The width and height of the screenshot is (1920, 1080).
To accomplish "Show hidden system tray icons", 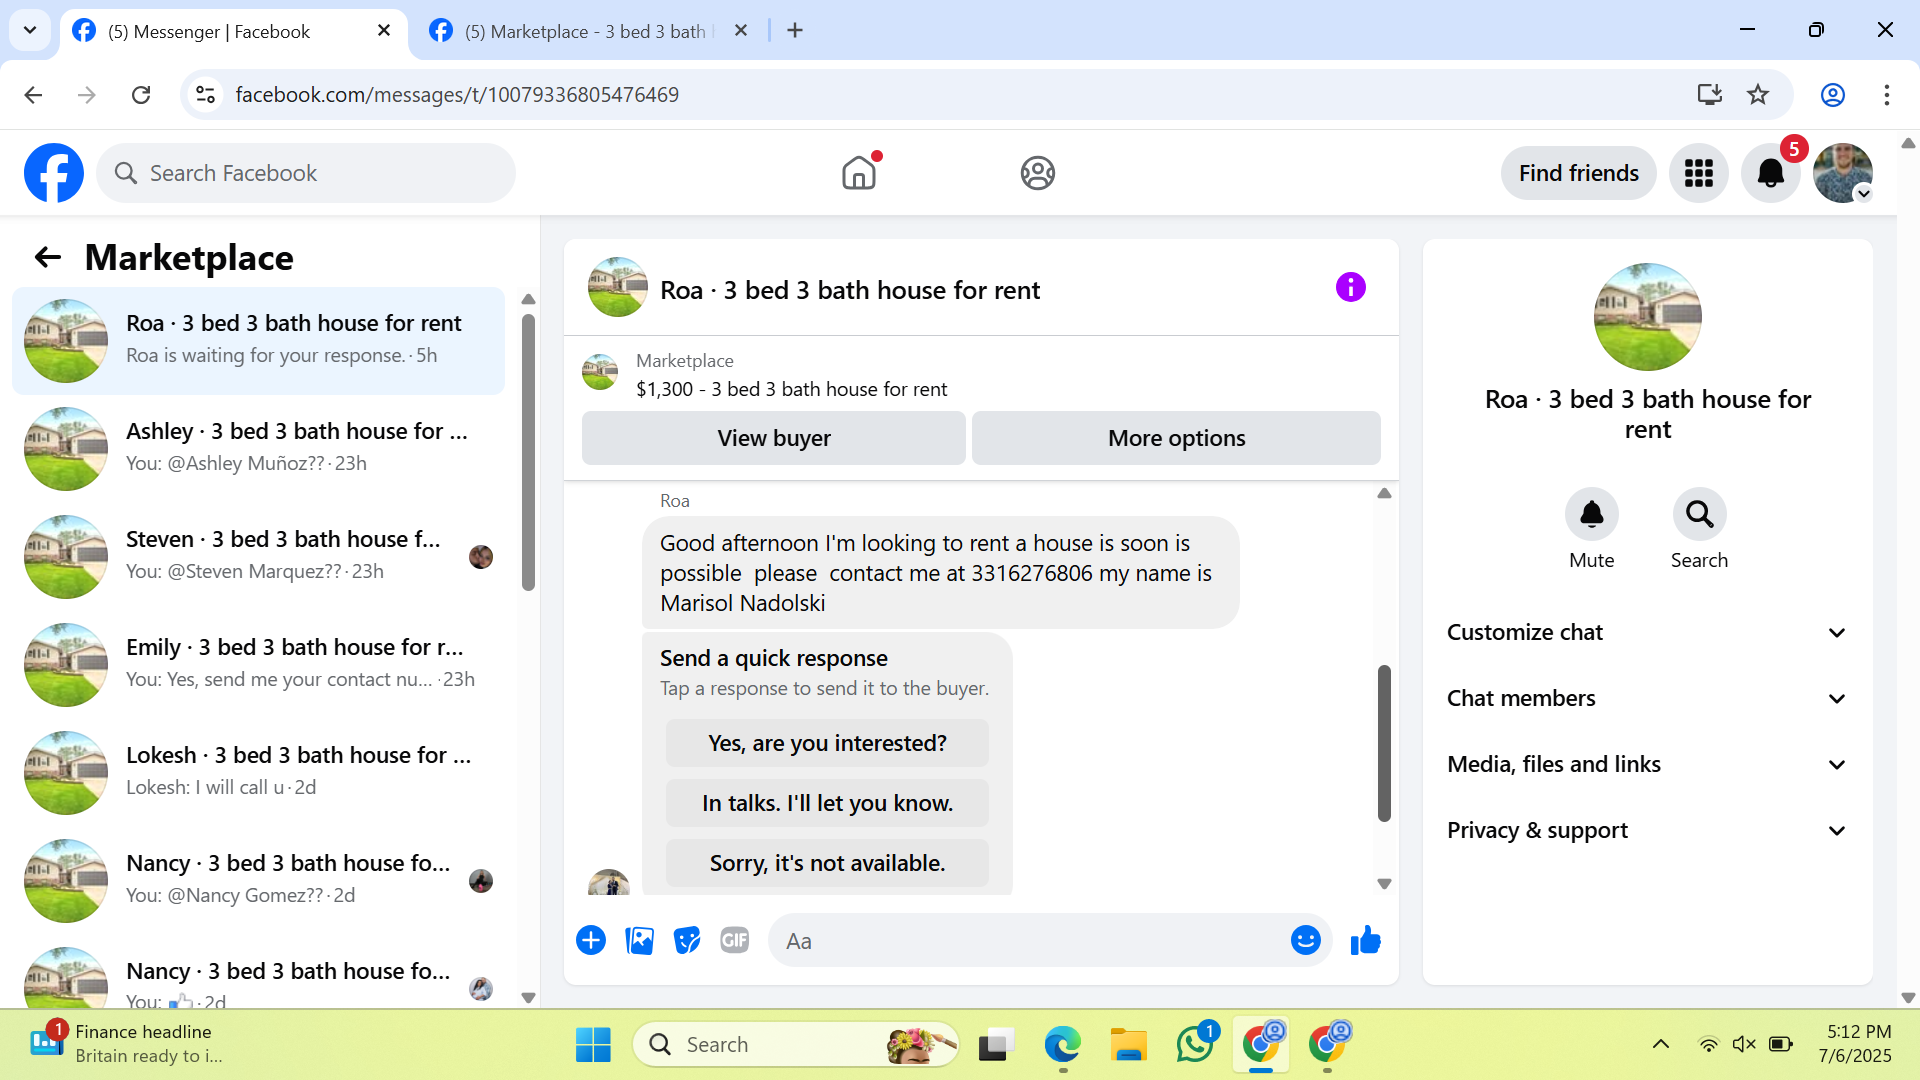I will click(1661, 1044).
